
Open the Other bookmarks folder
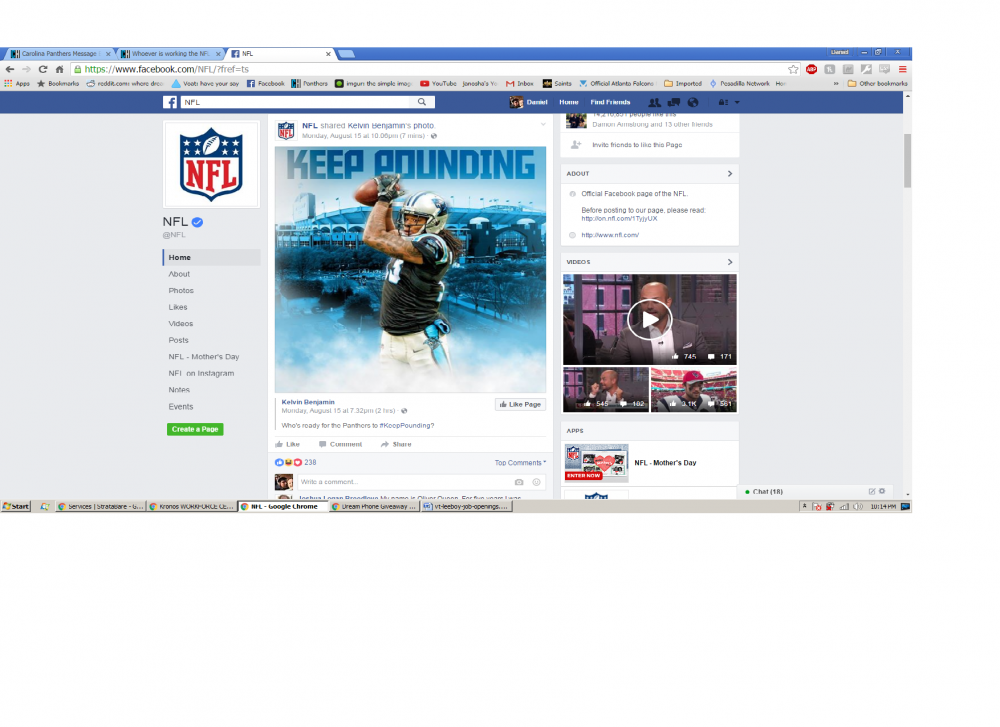[877, 84]
